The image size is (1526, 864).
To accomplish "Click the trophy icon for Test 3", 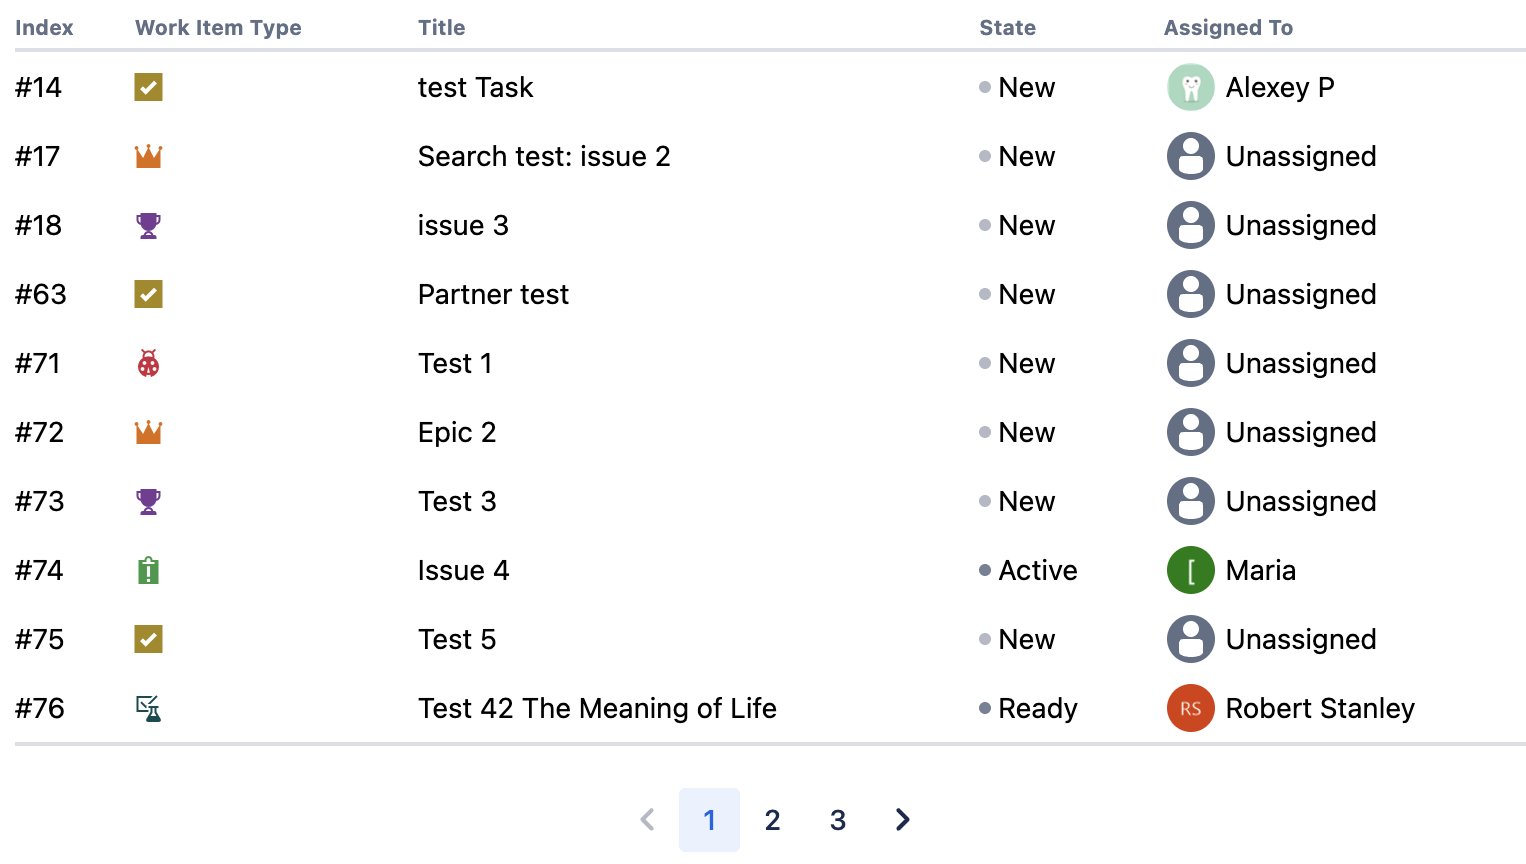I will click(x=148, y=502).
